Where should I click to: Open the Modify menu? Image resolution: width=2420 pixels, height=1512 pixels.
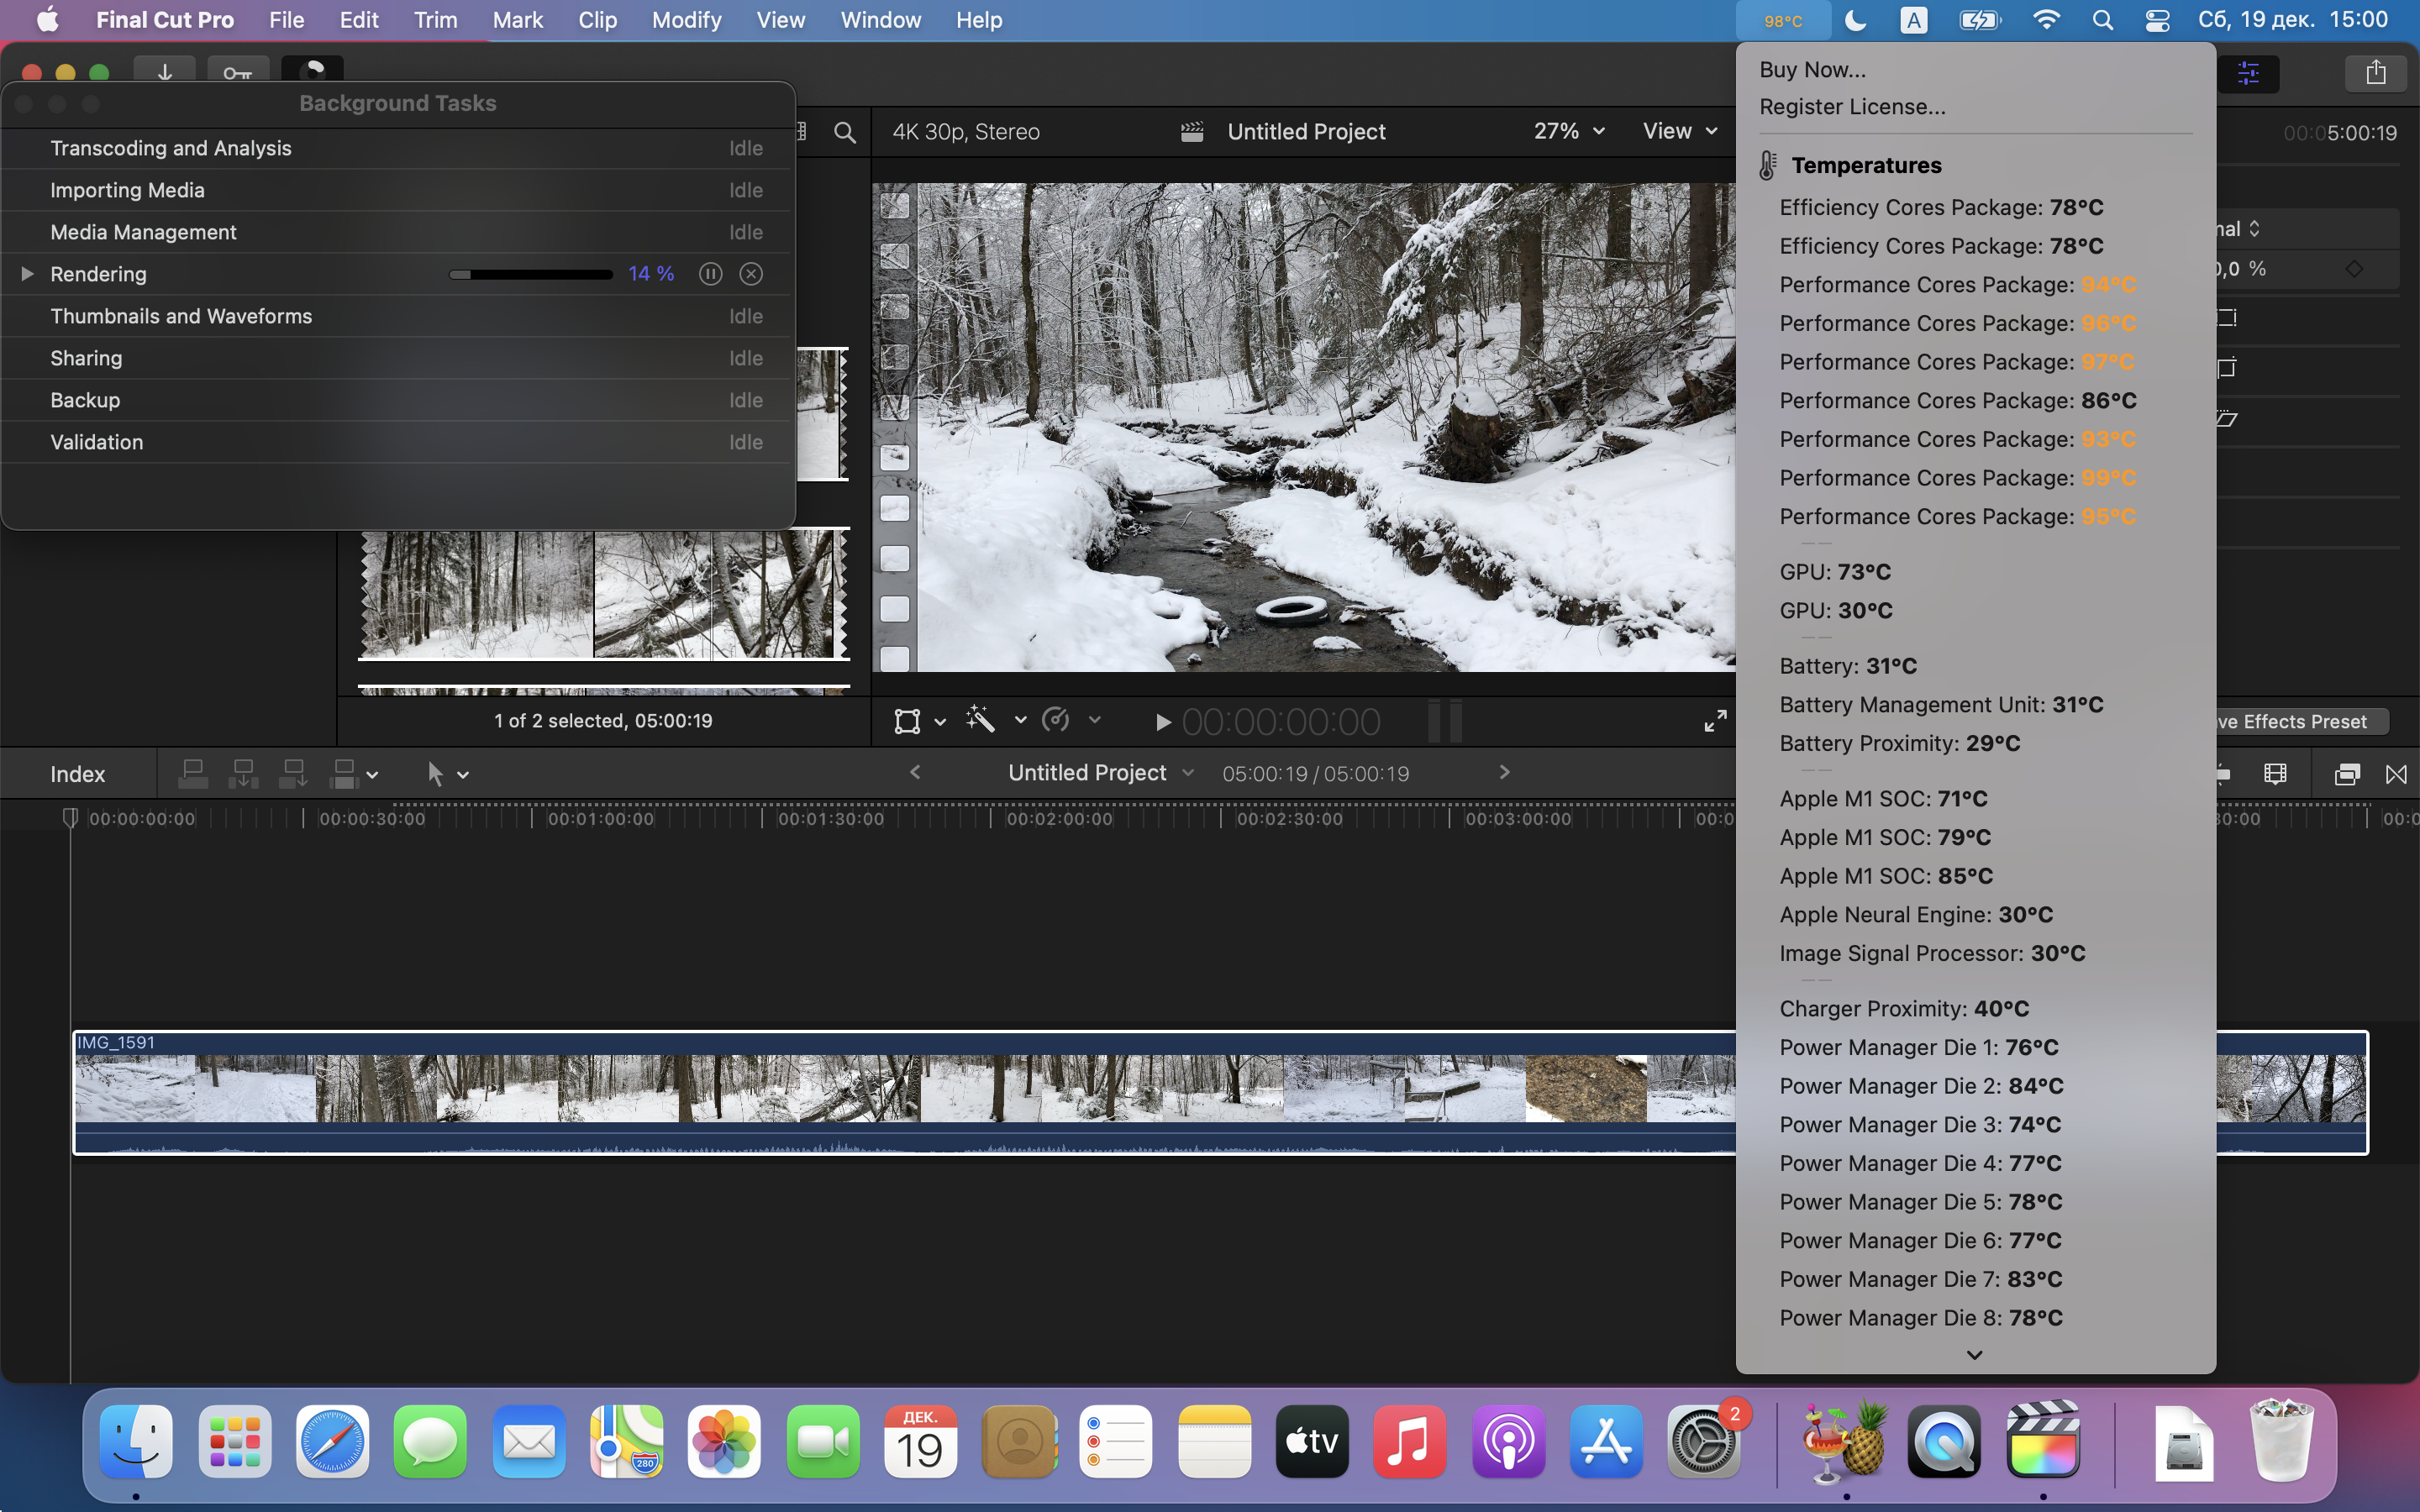pos(686,20)
